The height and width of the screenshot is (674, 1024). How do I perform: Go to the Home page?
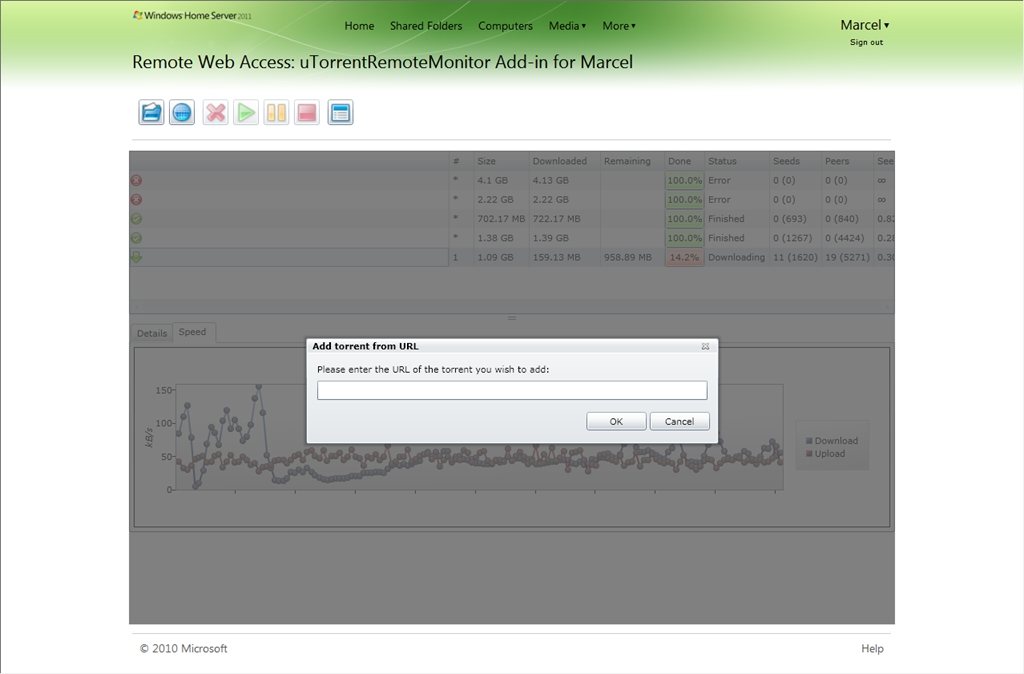pos(359,26)
